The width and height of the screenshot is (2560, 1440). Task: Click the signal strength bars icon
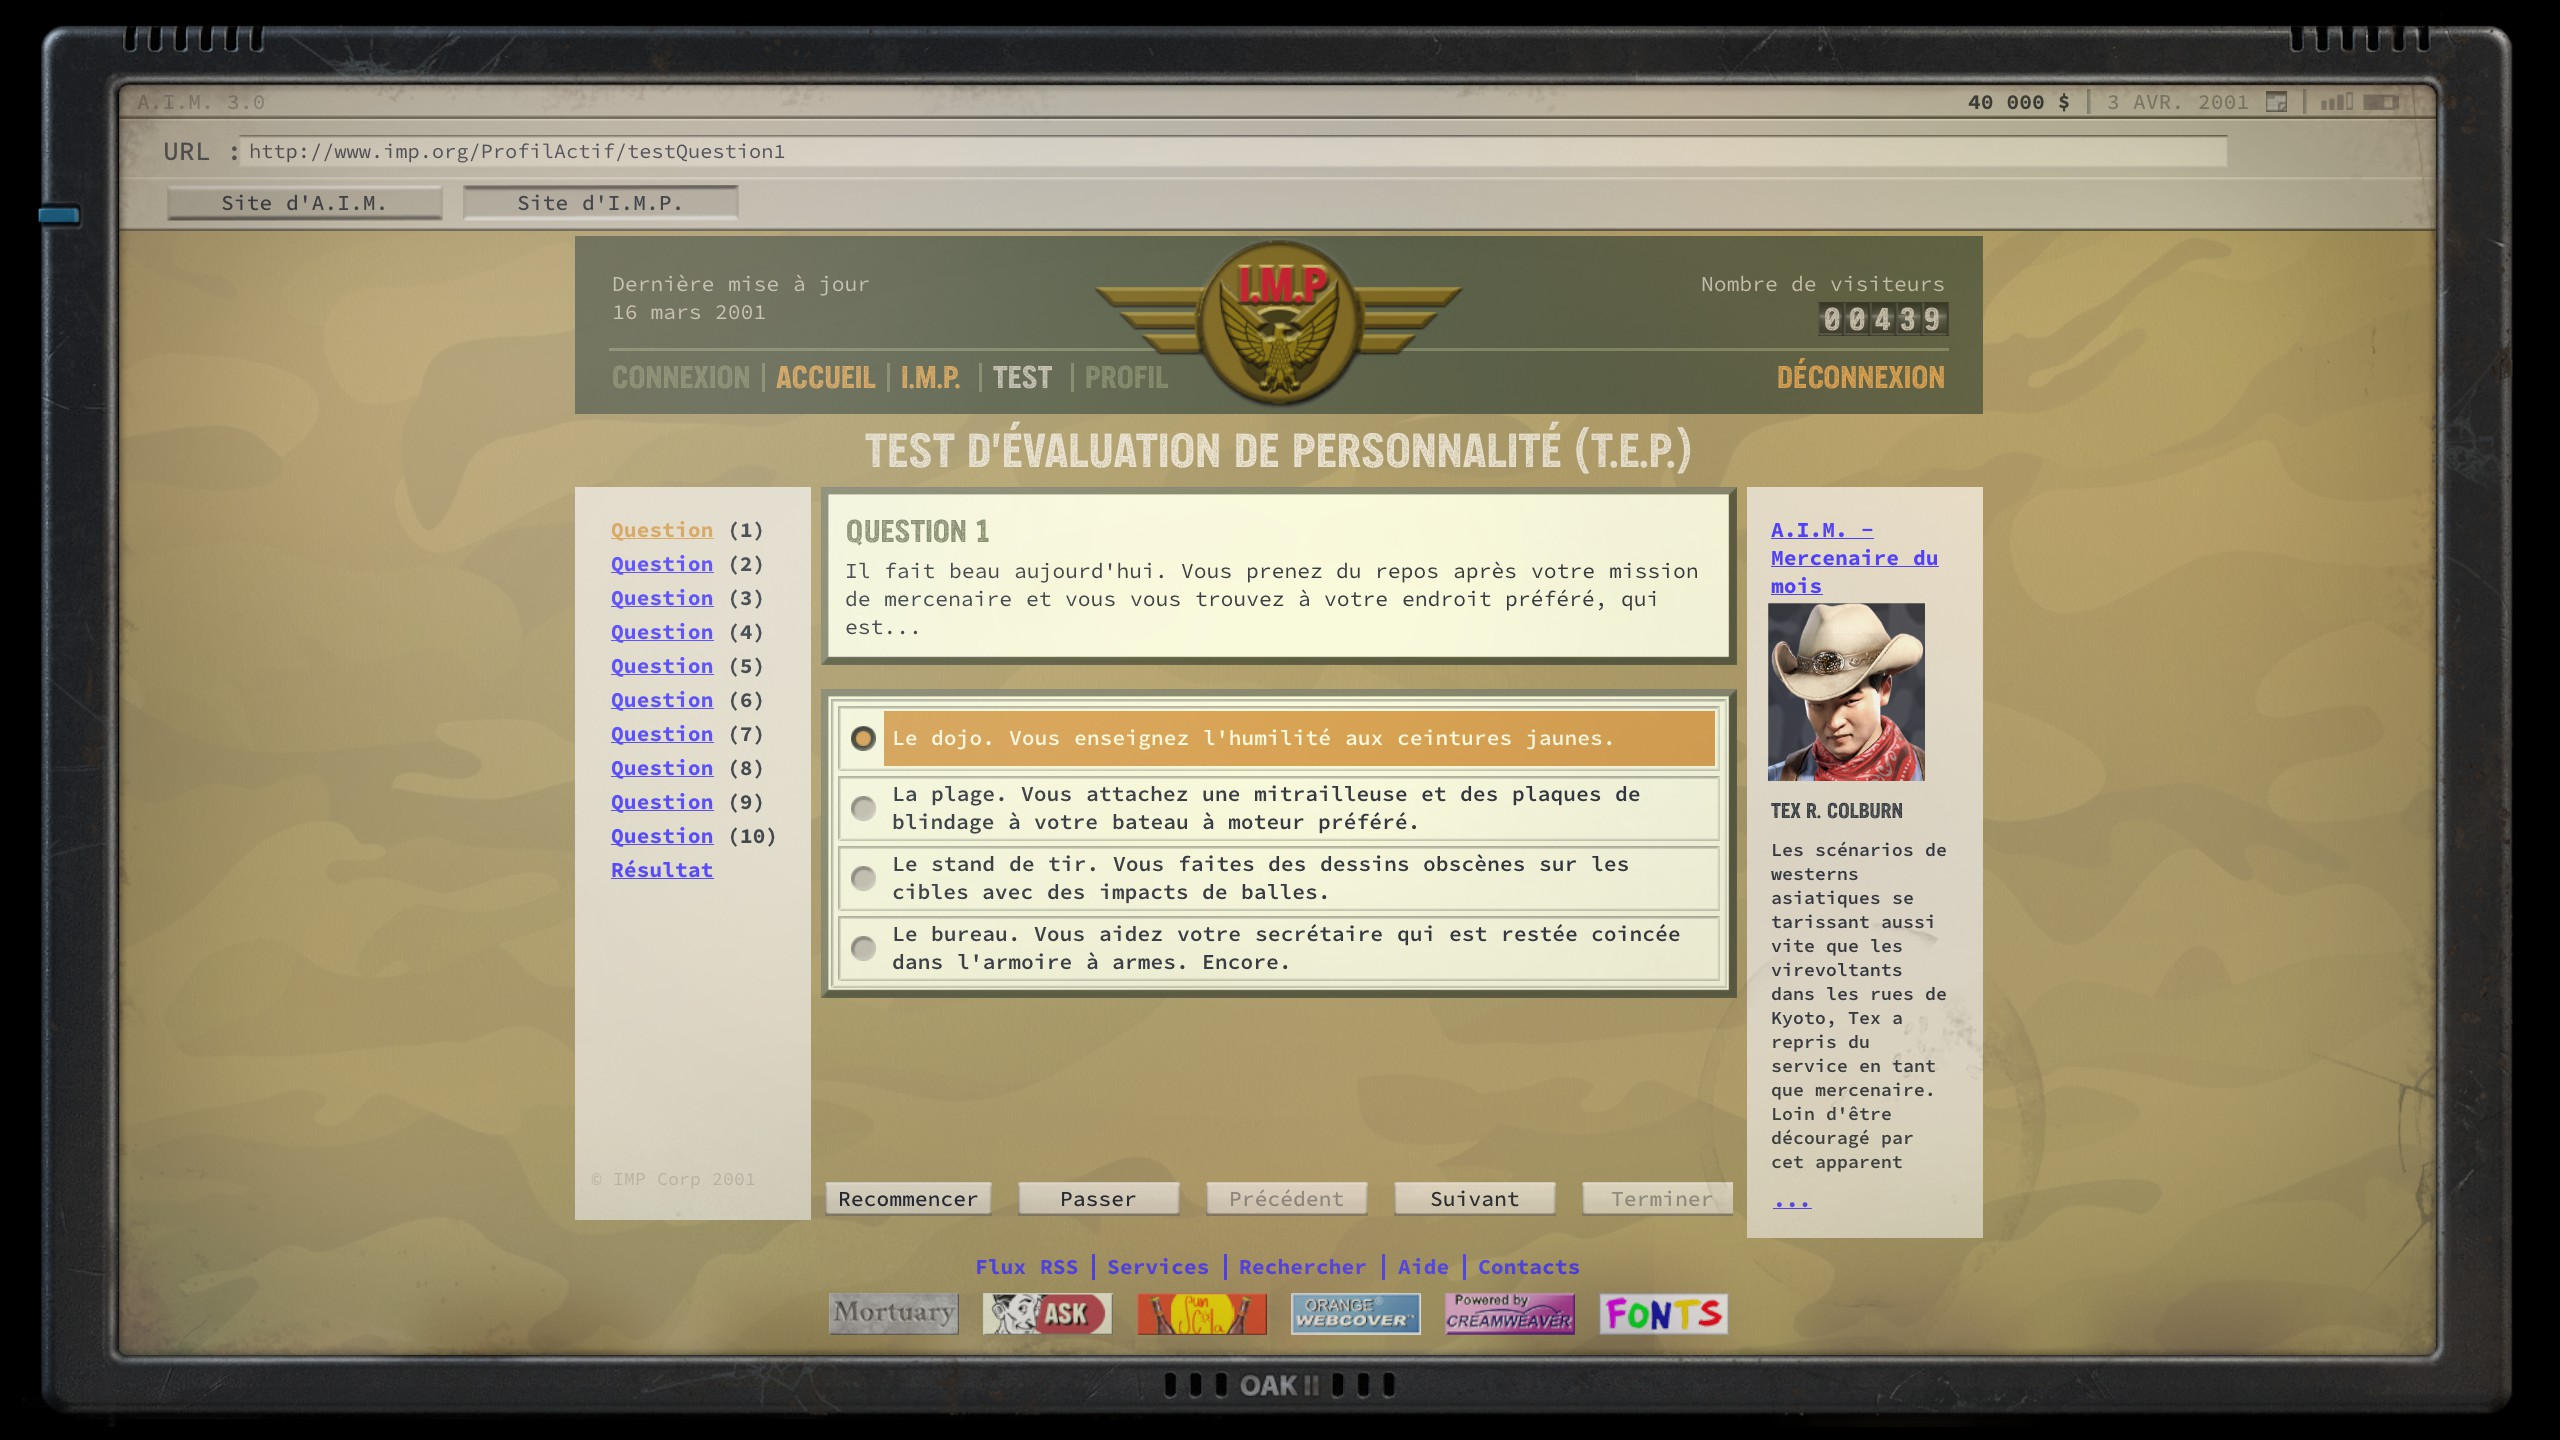pyautogui.click(x=2336, y=102)
